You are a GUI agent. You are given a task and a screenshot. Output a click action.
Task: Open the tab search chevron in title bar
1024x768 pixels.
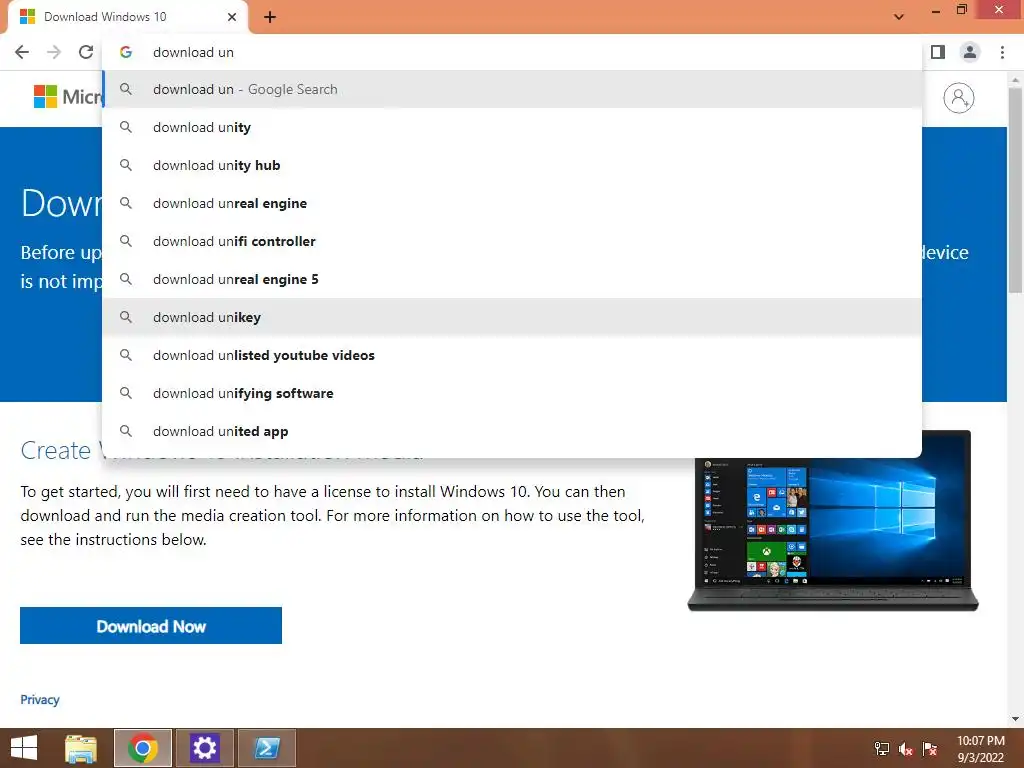click(899, 17)
